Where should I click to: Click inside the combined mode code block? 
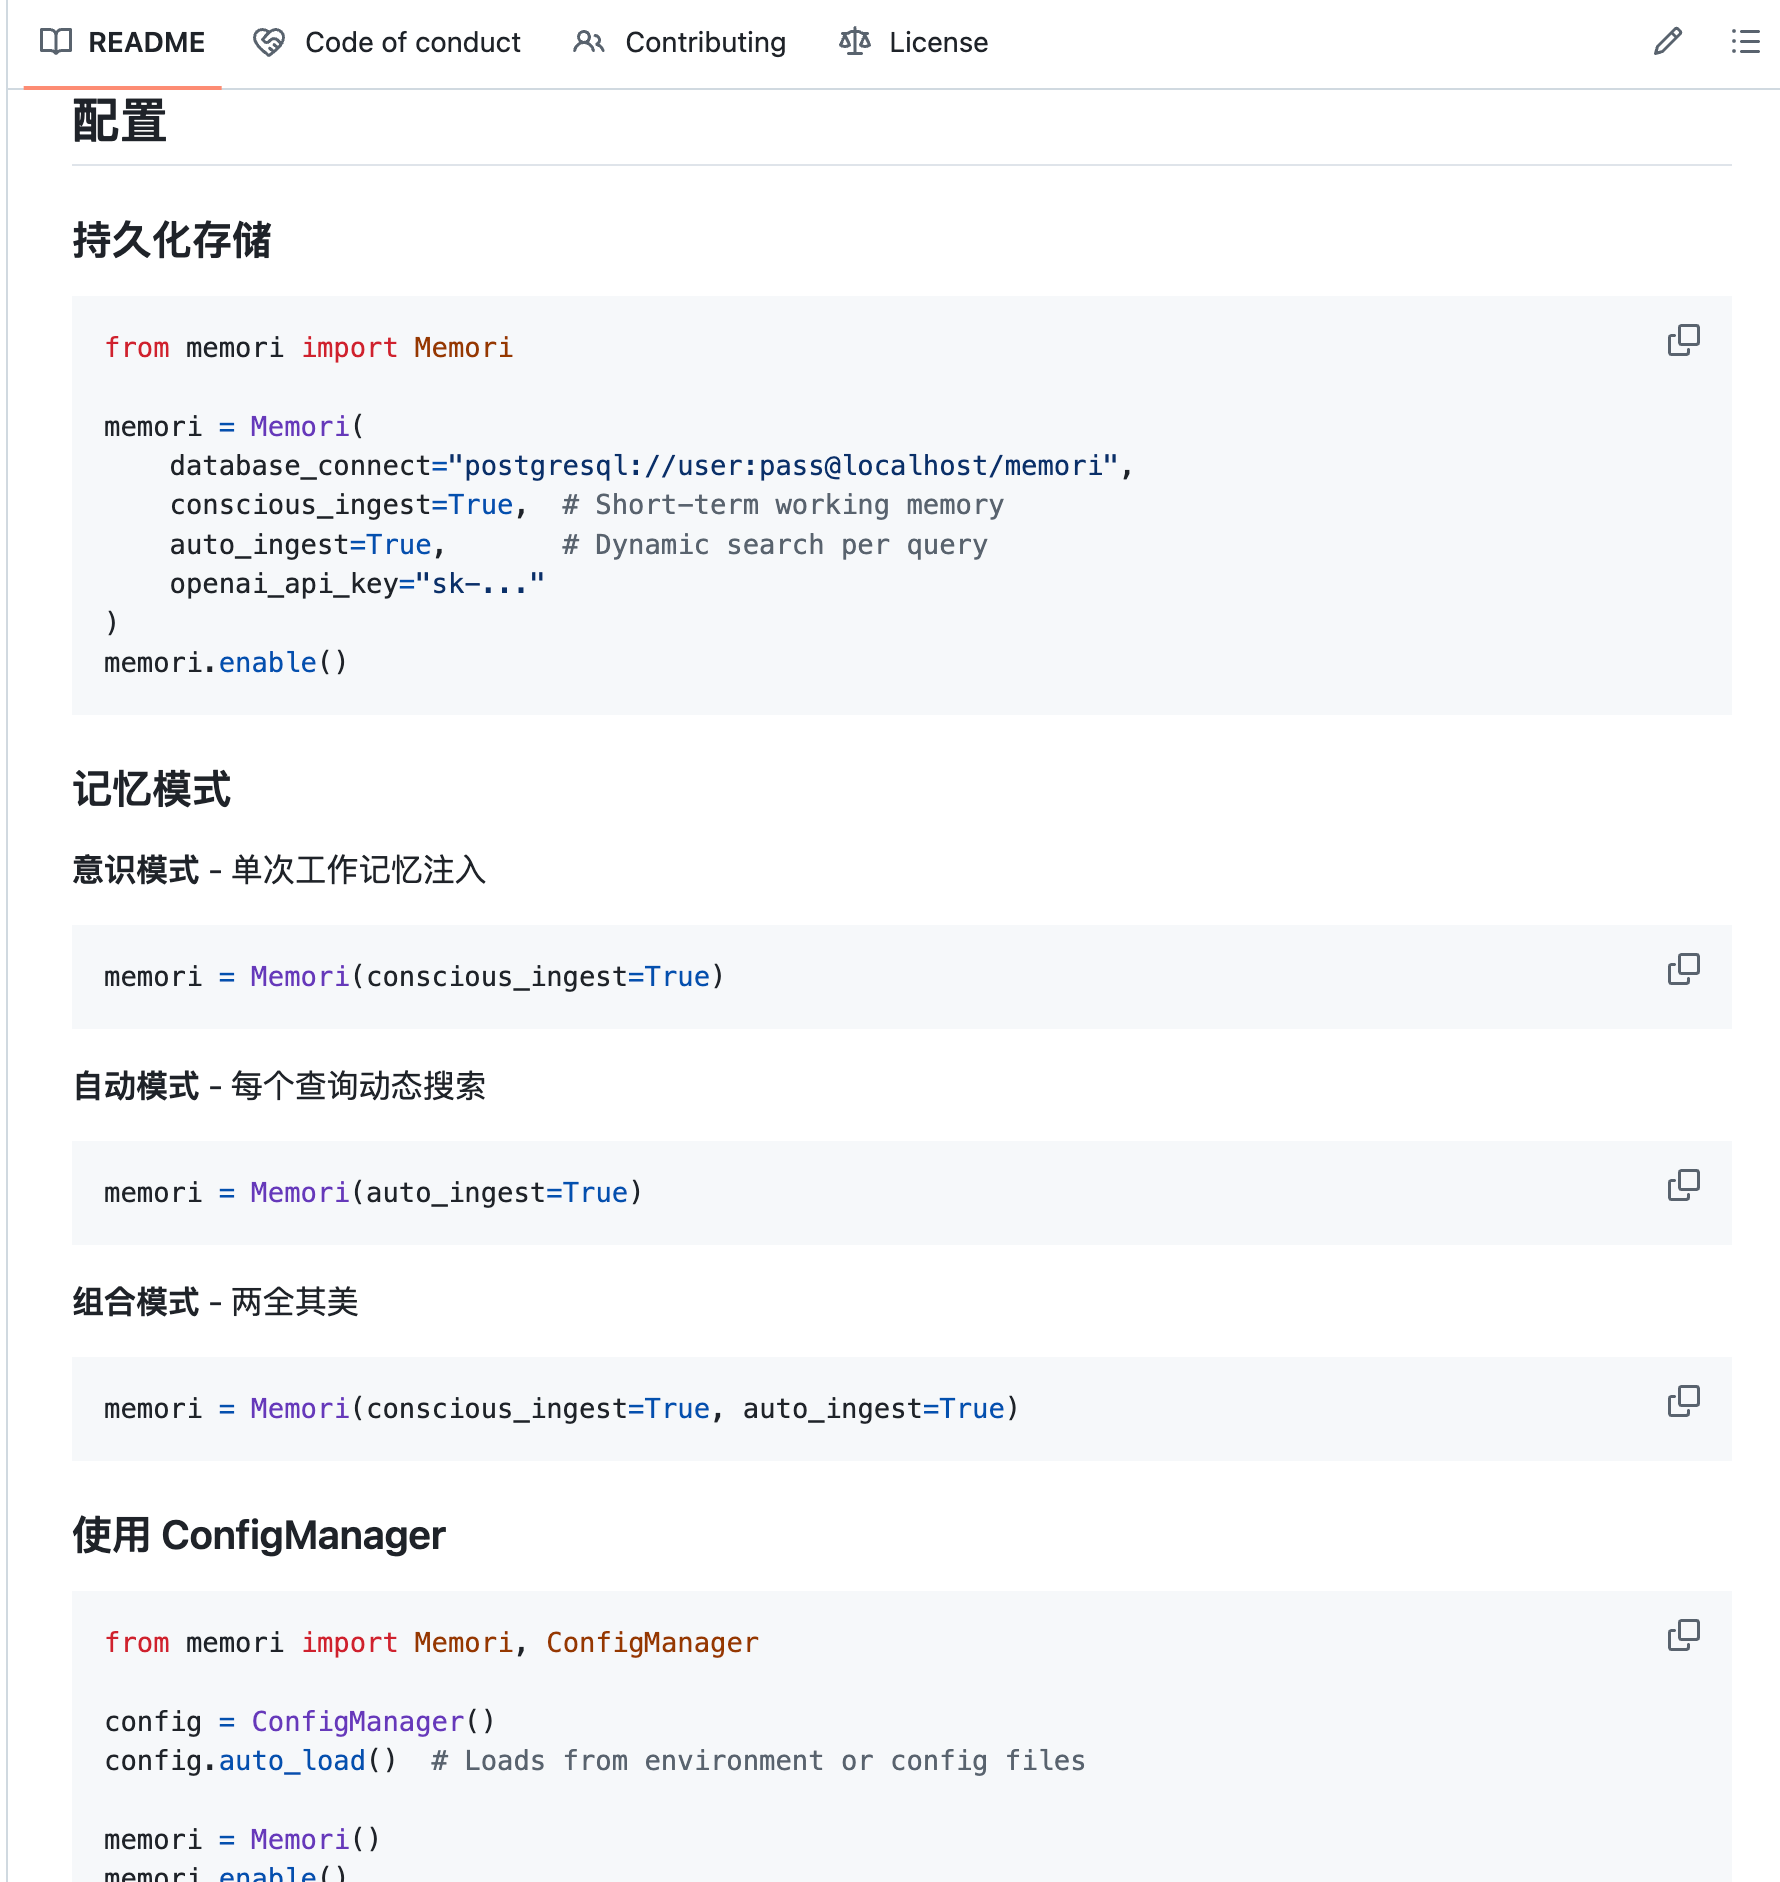[560, 1408]
